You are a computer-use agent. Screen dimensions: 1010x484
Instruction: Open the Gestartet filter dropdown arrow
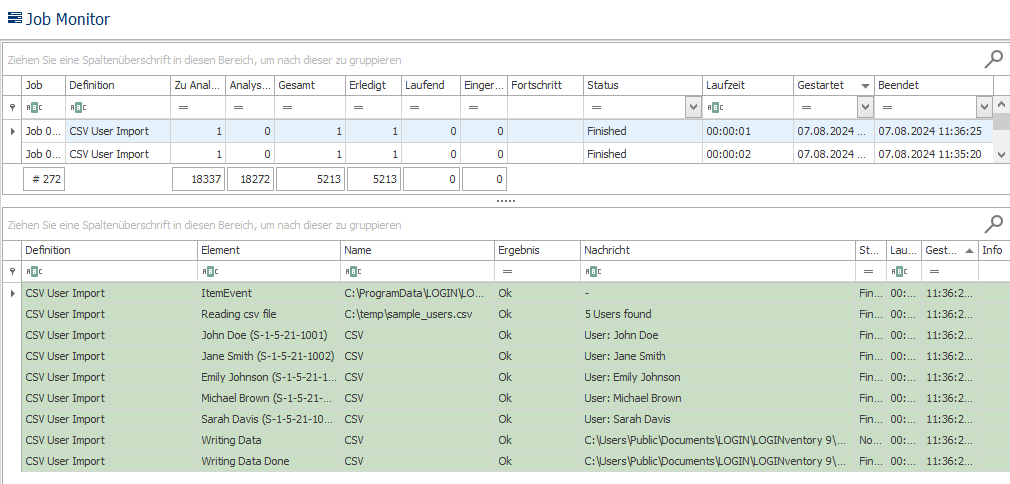tap(865, 108)
